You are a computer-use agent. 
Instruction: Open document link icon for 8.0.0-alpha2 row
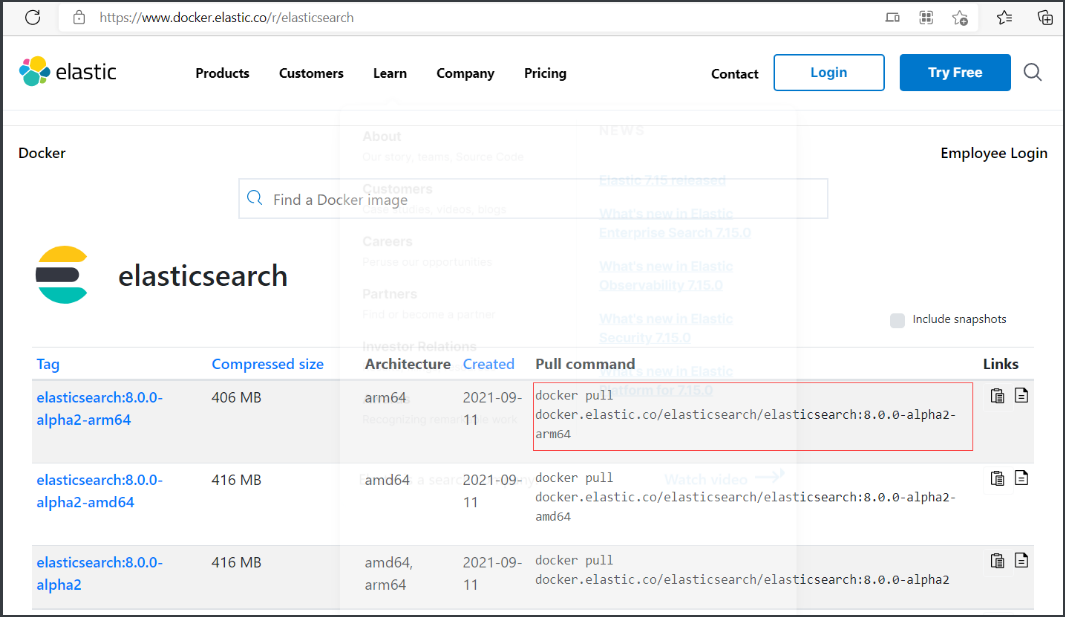(x=1022, y=560)
